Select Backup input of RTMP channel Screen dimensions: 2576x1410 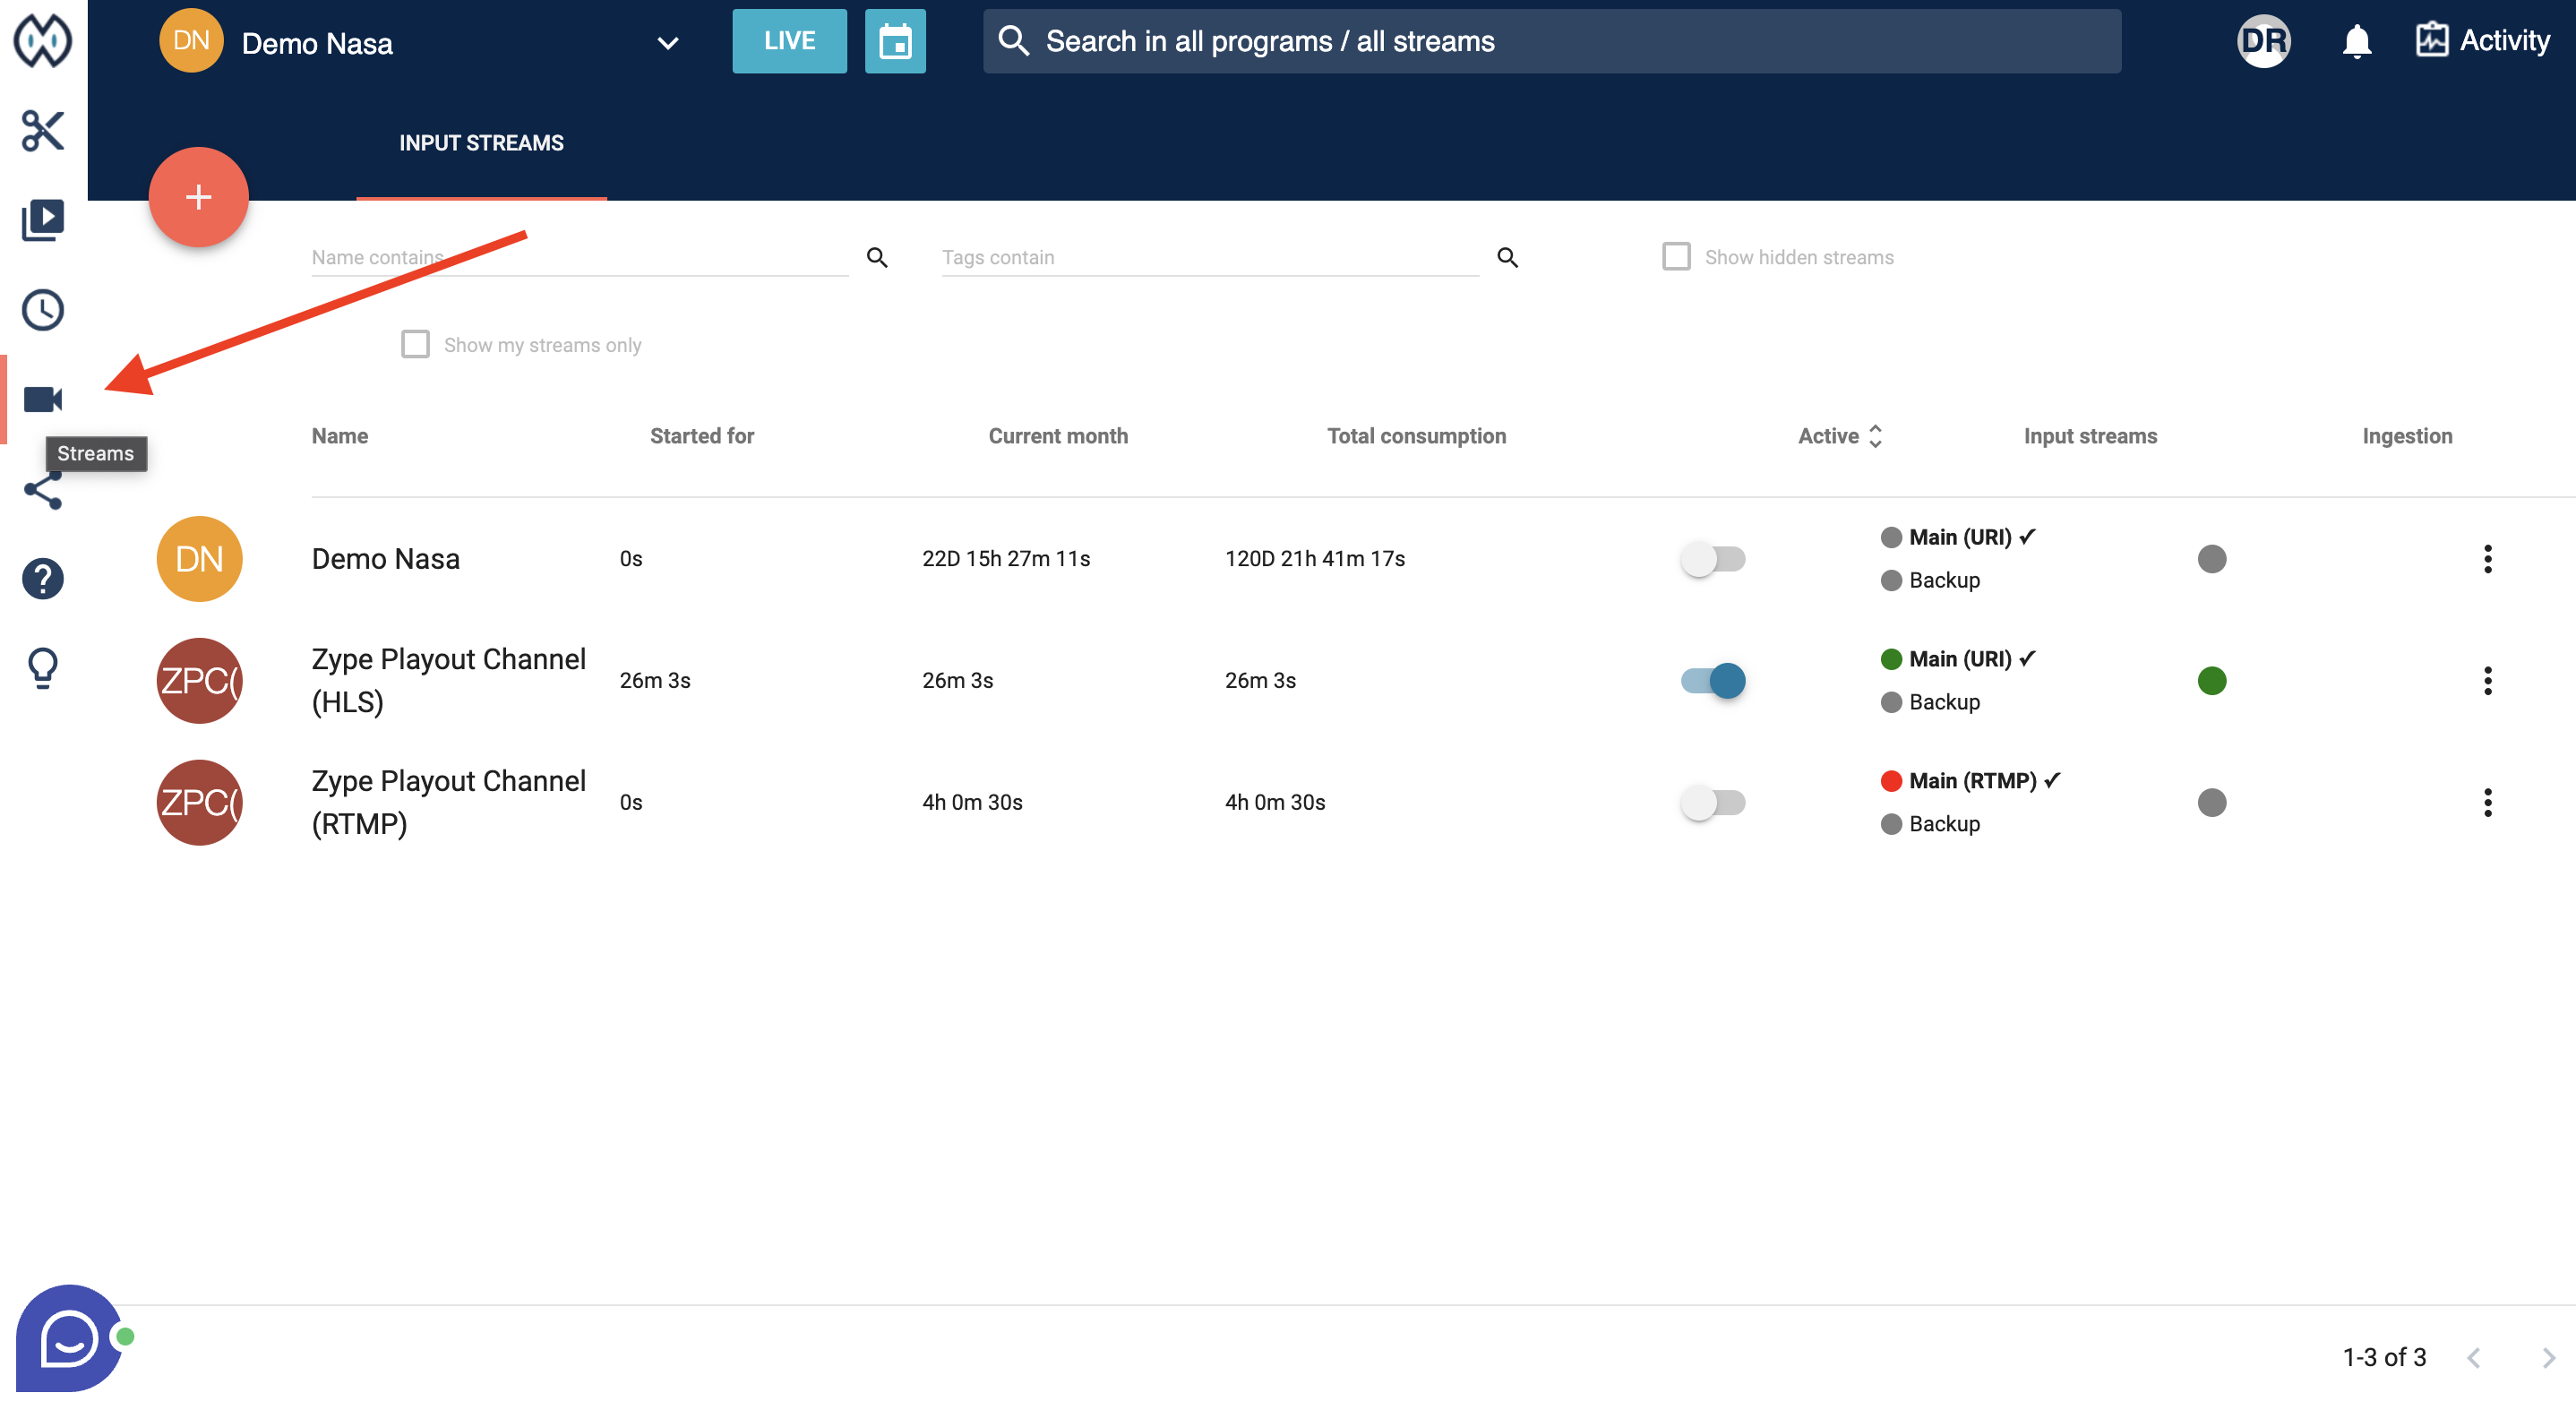click(x=1930, y=823)
